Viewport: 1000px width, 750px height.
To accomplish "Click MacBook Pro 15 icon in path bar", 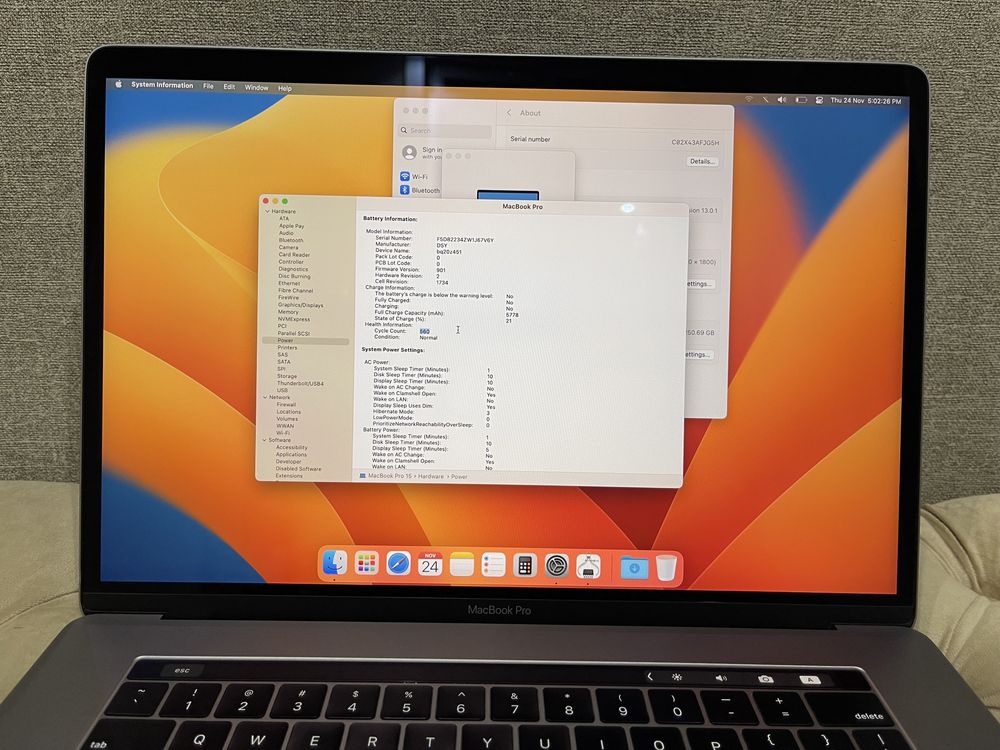I will click(362, 476).
